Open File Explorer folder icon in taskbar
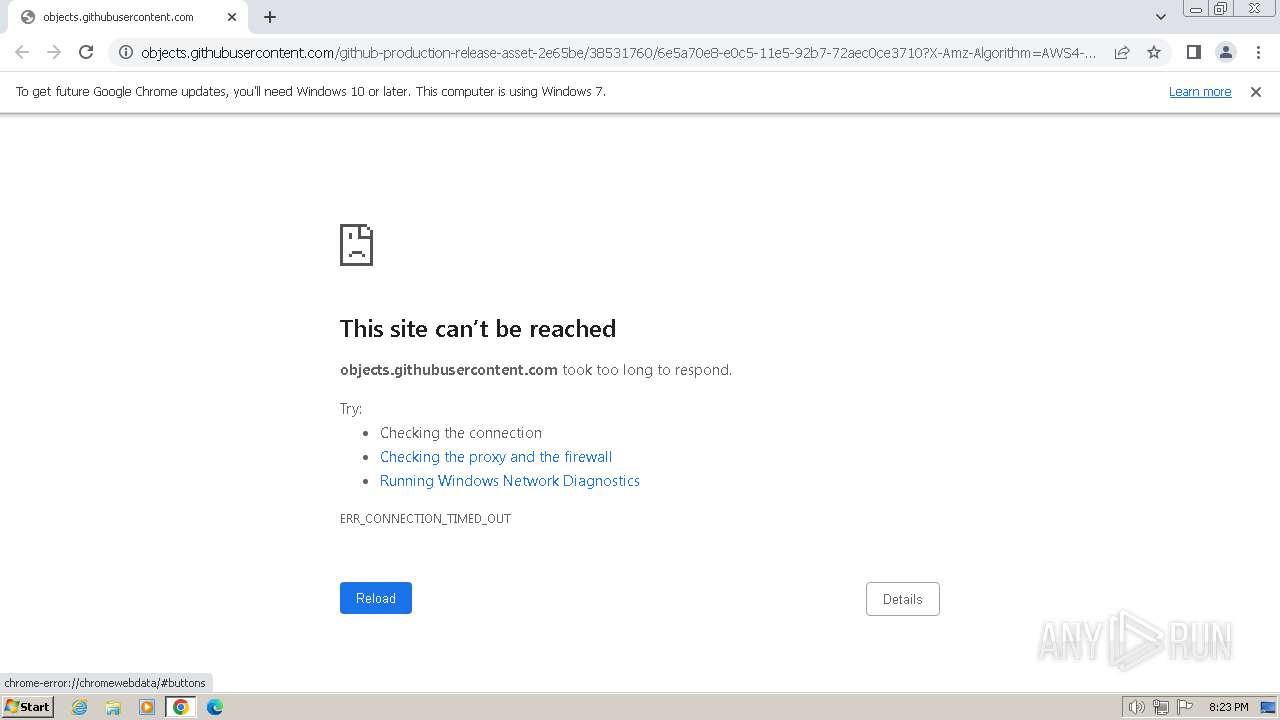1280x720 pixels. [113, 707]
